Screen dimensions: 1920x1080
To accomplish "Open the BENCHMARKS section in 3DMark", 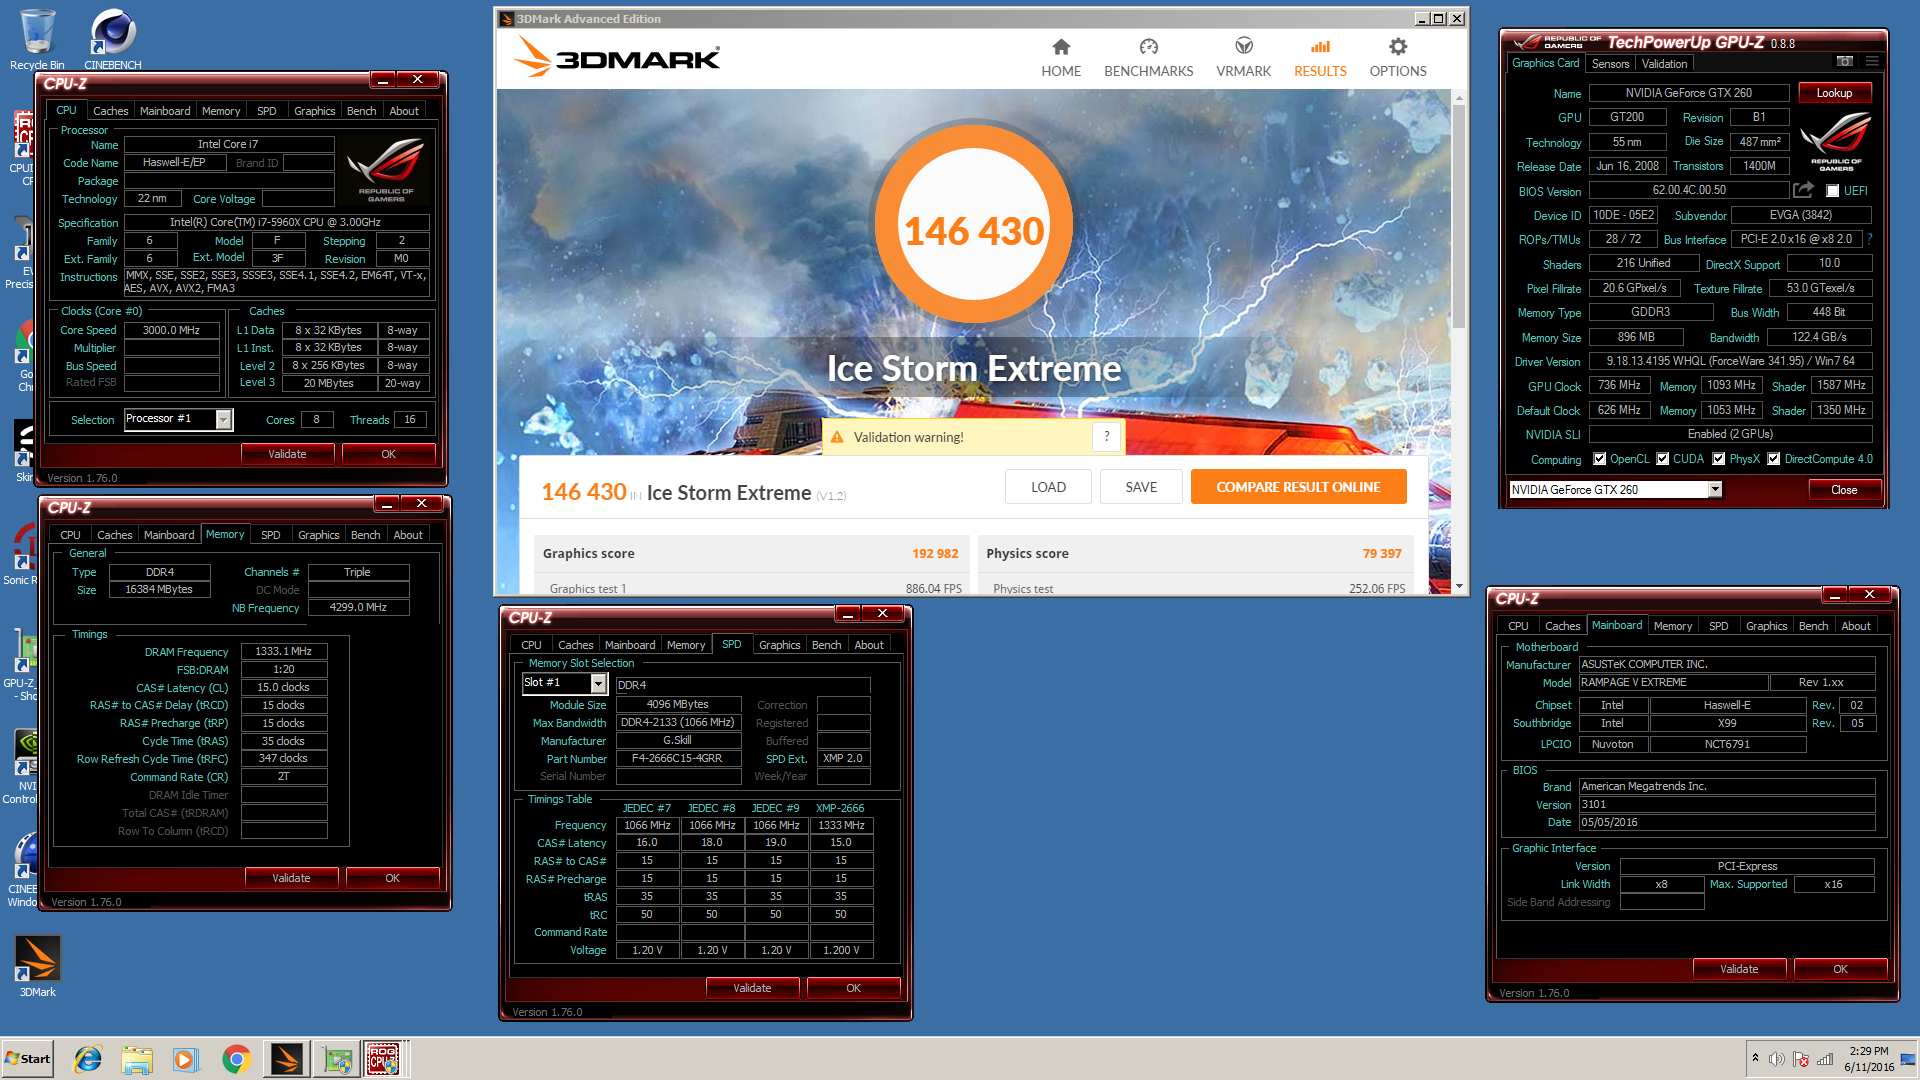I will 1148,58.
